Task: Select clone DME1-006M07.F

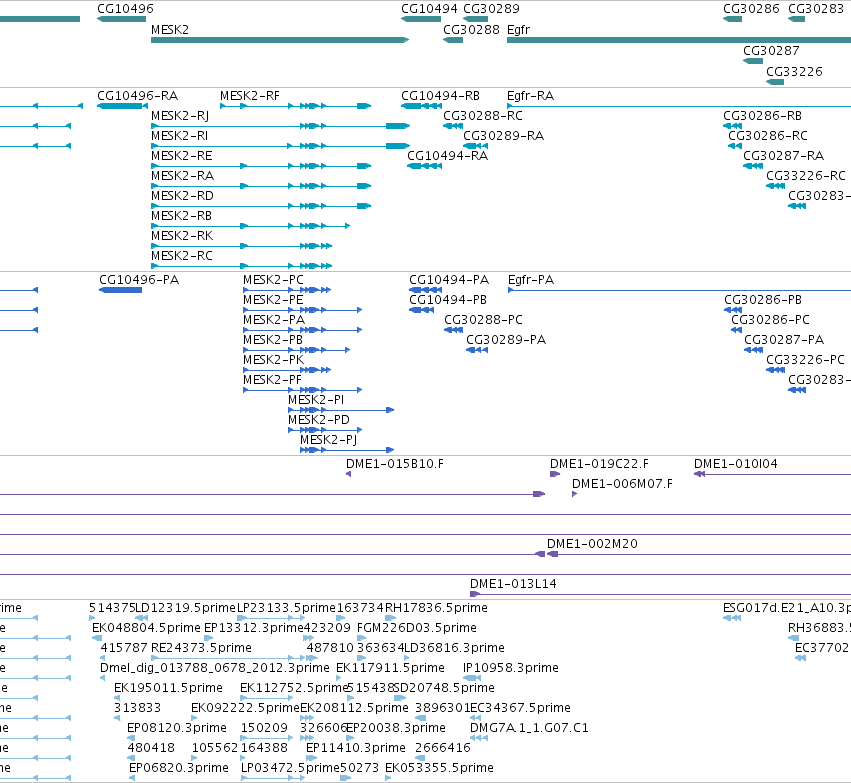Action: 622,484
